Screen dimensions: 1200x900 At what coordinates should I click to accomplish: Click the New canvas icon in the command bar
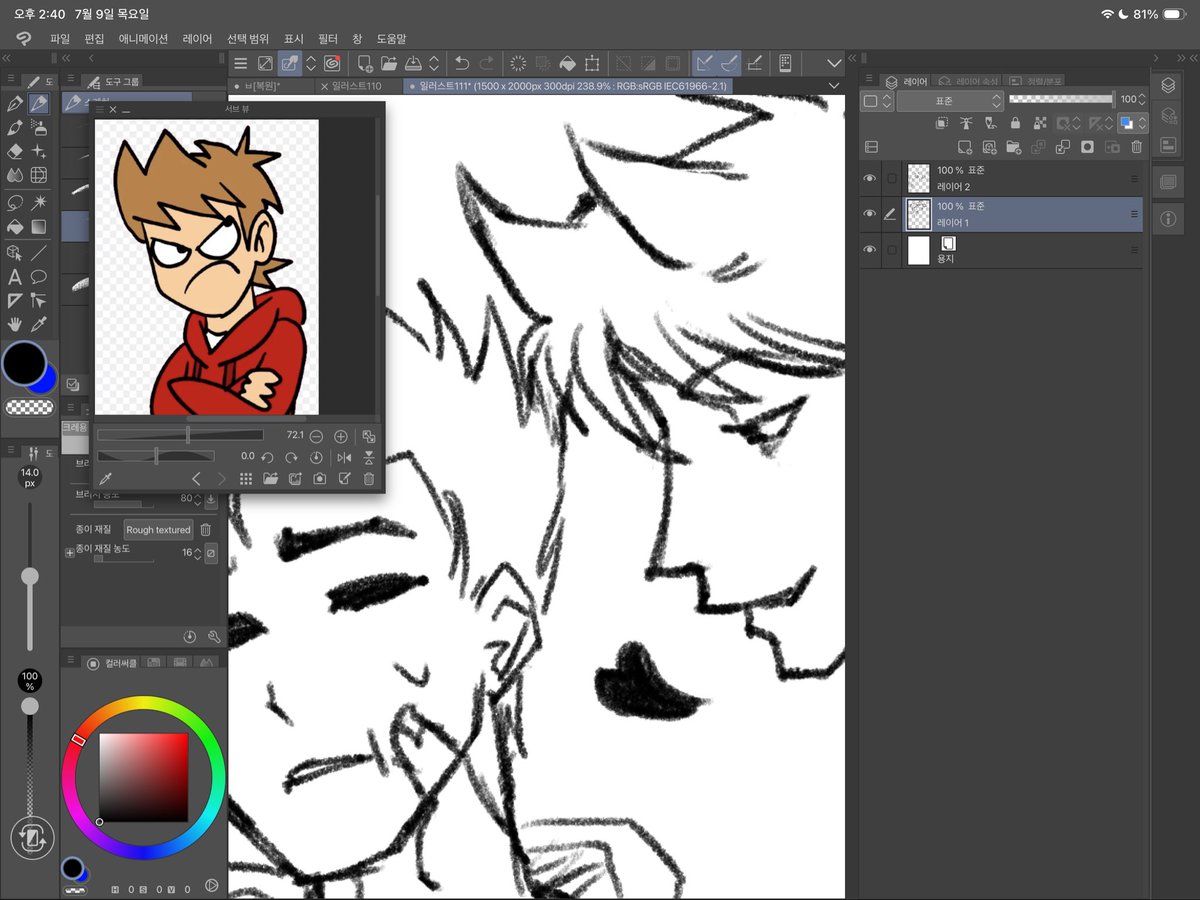366,63
